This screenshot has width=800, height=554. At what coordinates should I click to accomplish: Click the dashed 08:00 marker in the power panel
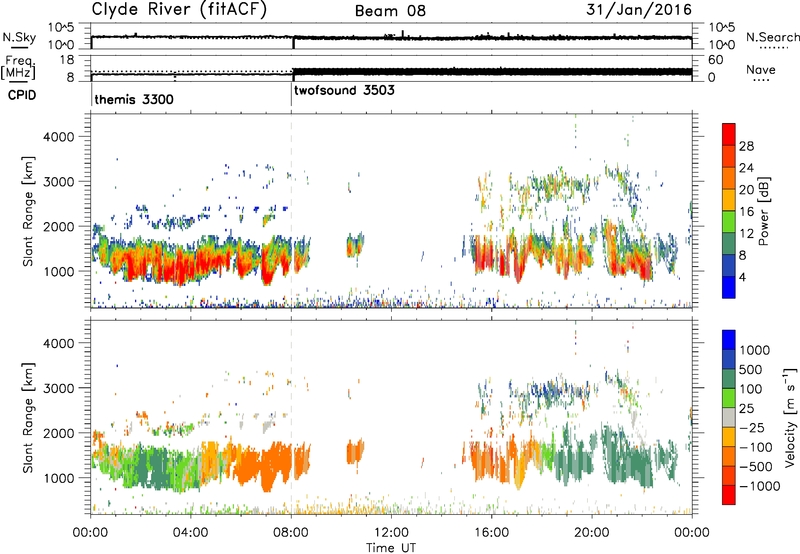(x=291, y=211)
